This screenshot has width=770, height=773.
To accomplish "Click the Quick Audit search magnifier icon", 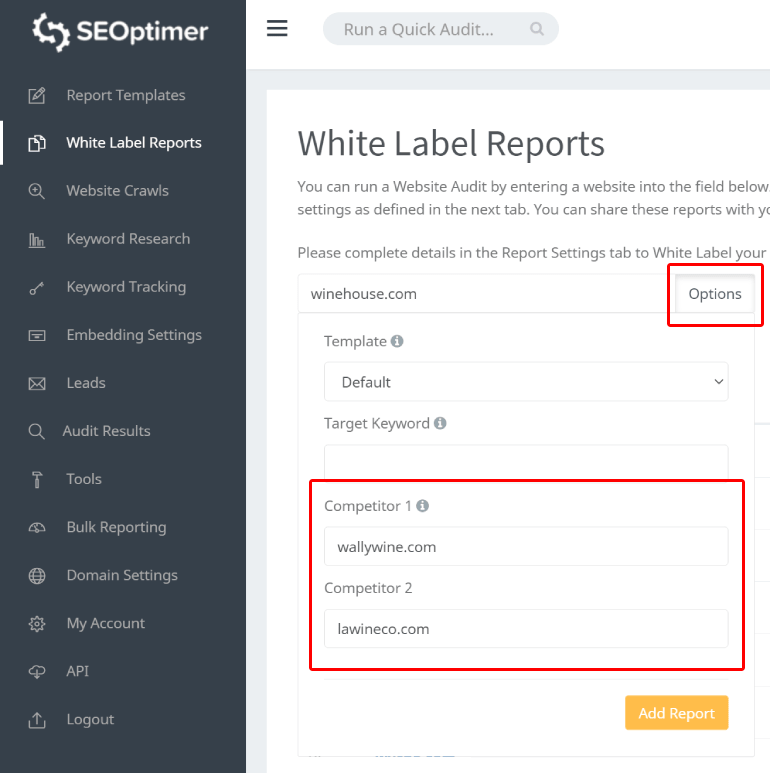I will (537, 29).
